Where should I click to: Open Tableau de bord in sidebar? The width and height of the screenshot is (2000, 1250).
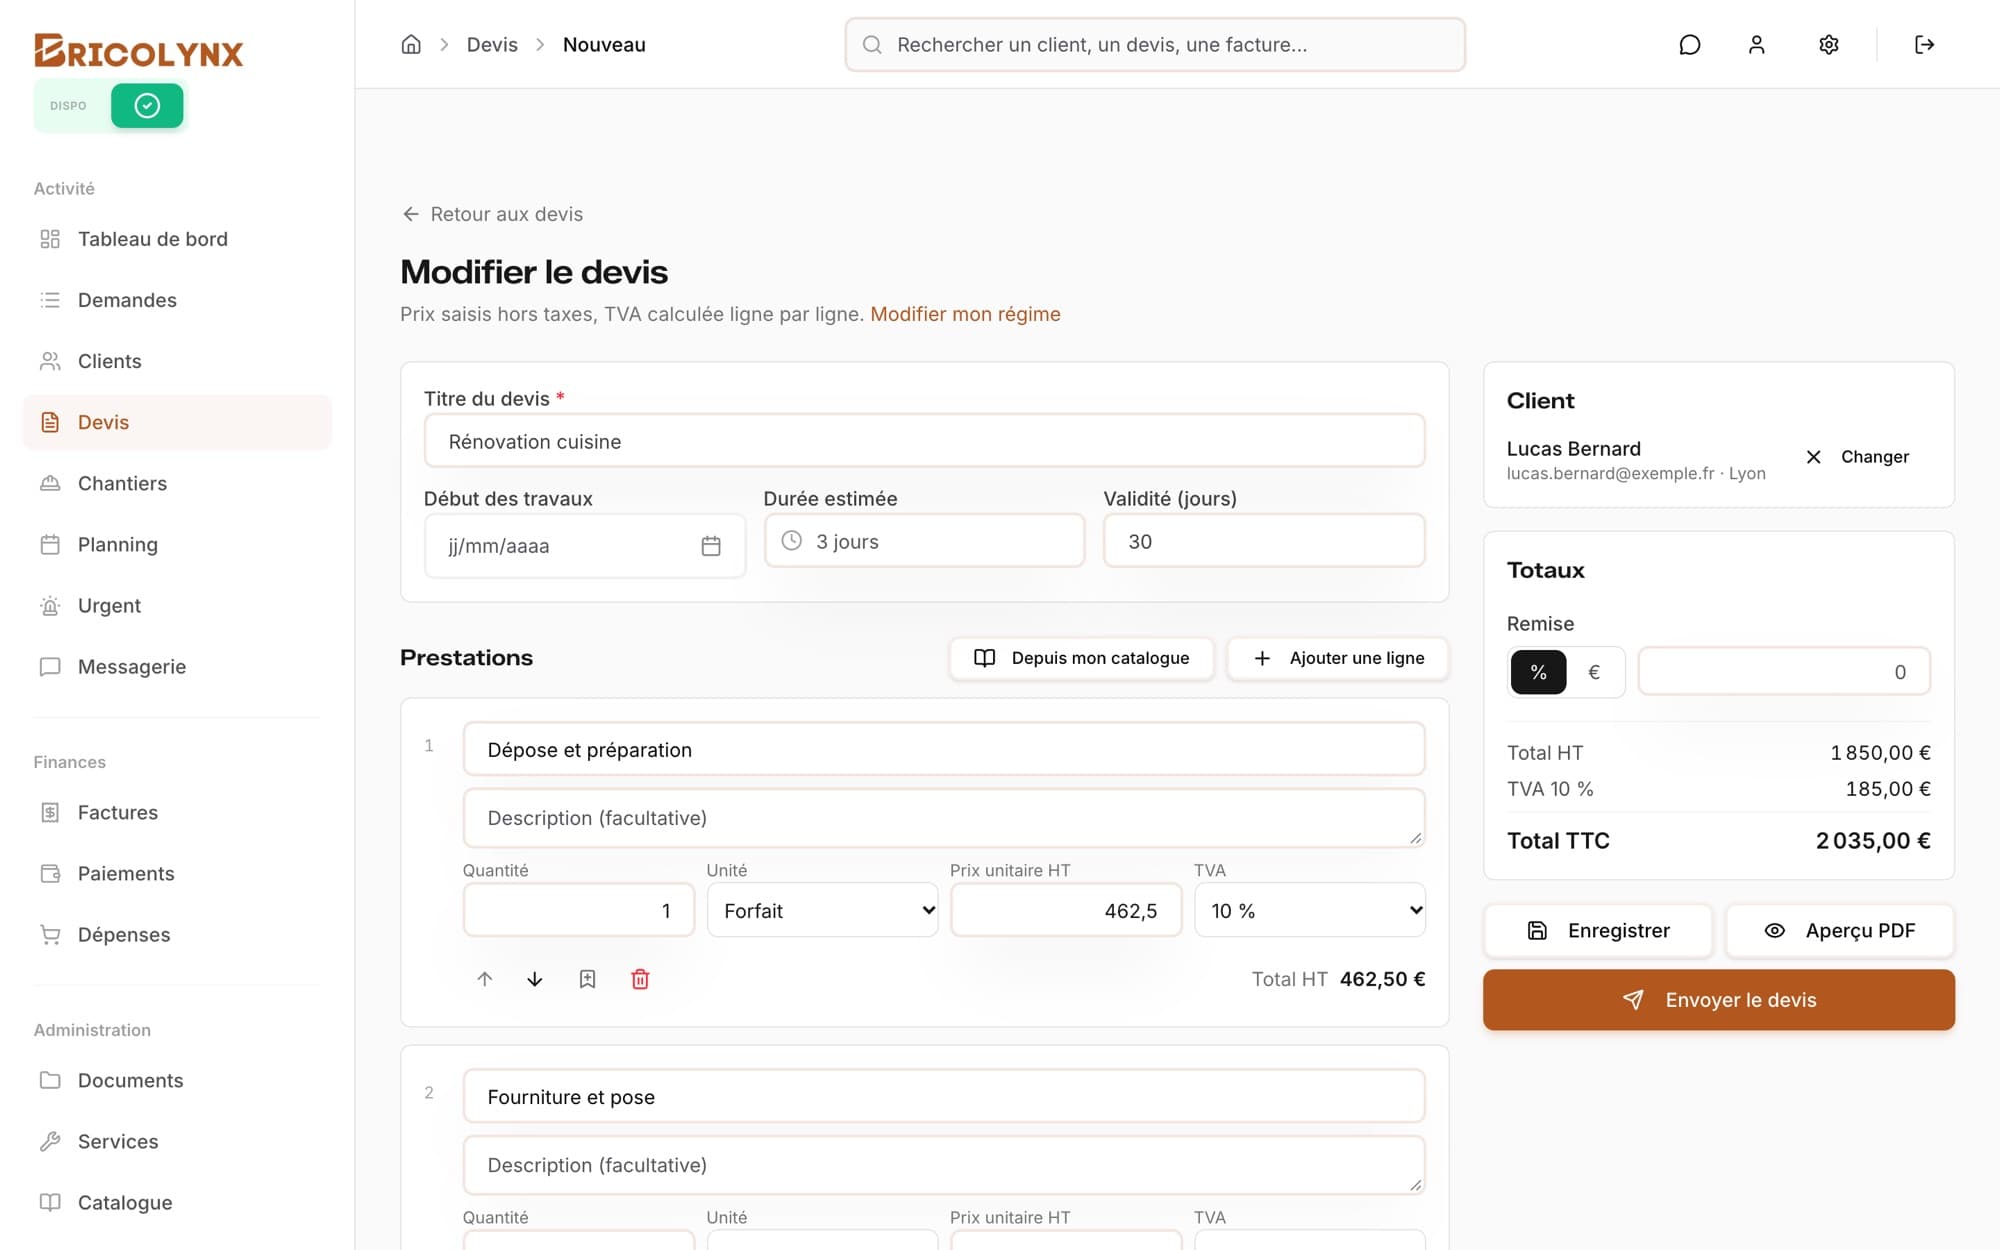click(x=177, y=239)
